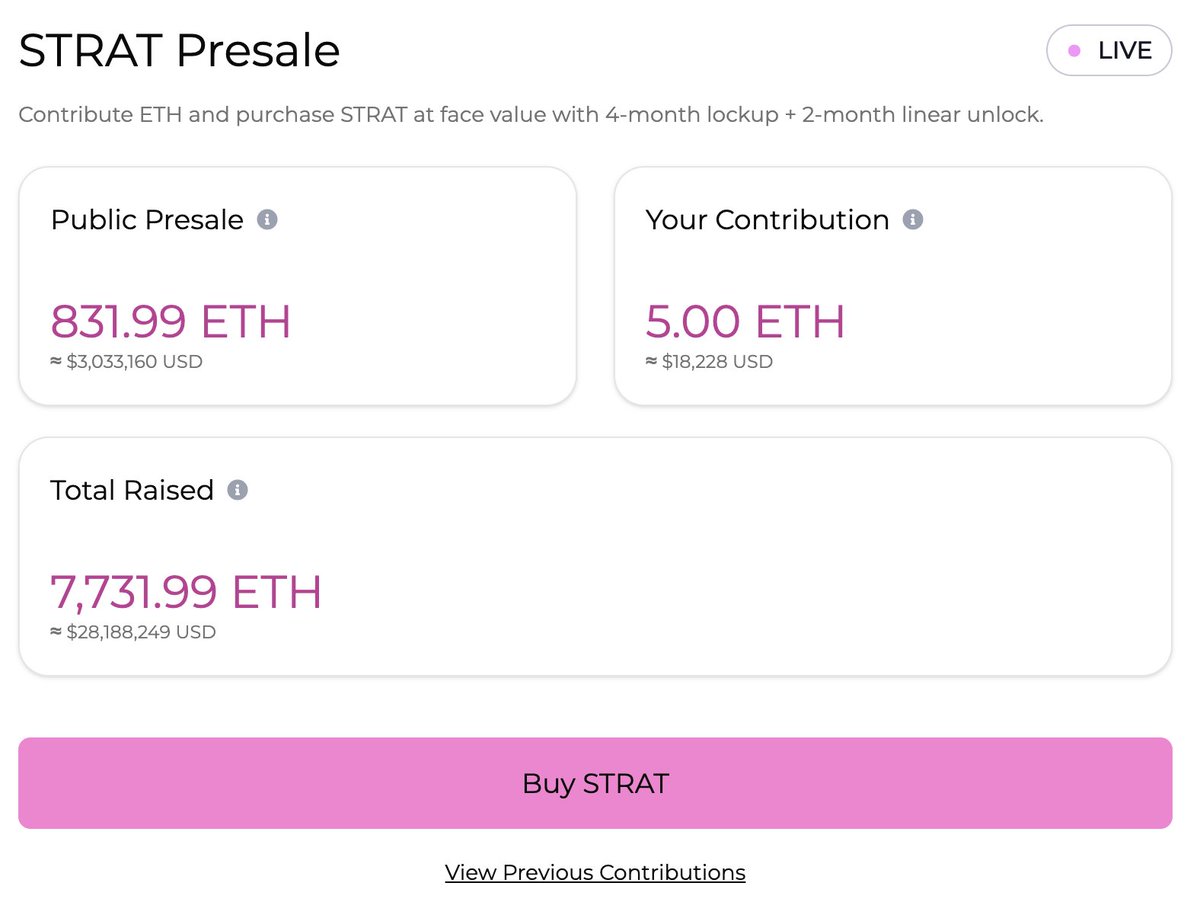The image size is (1200, 902).
Task: Select the LIVE status badge
Action: coord(1109,50)
